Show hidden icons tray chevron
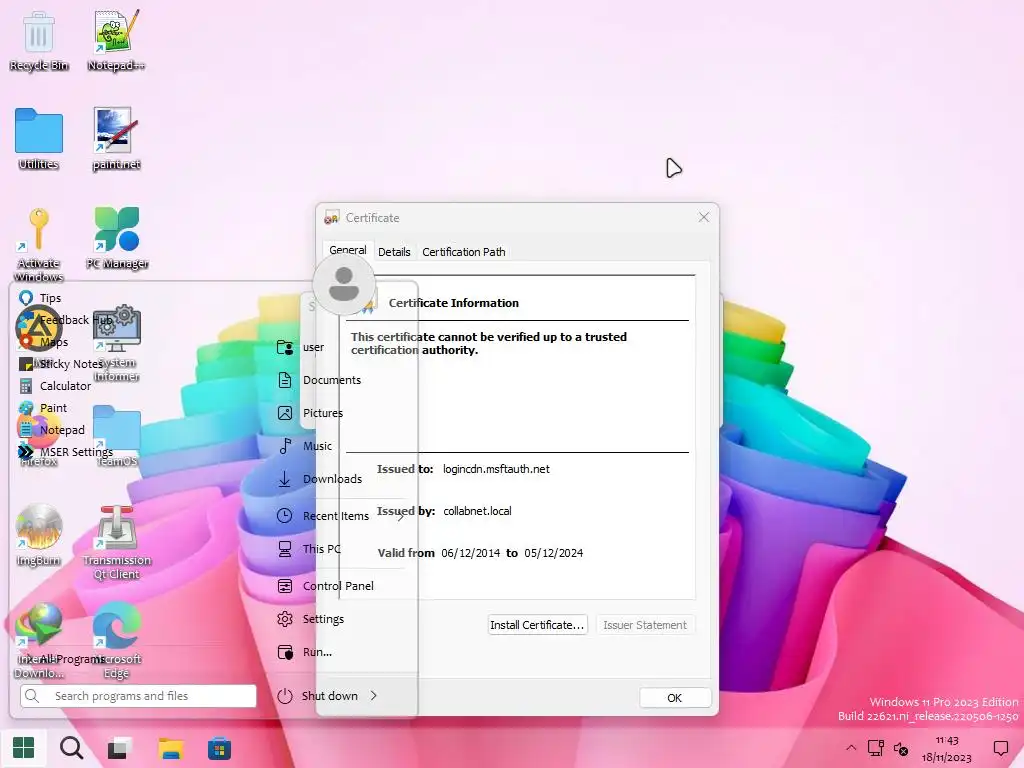The width and height of the screenshot is (1024, 768). (851, 748)
